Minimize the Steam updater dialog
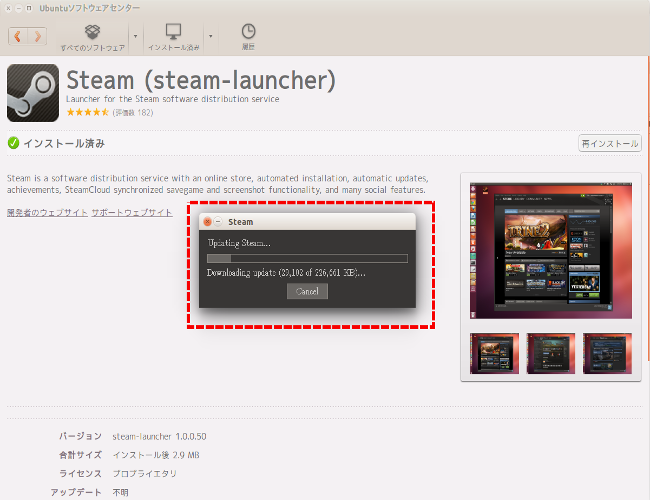Screen dimensions: 650x500 (x=218, y=222)
